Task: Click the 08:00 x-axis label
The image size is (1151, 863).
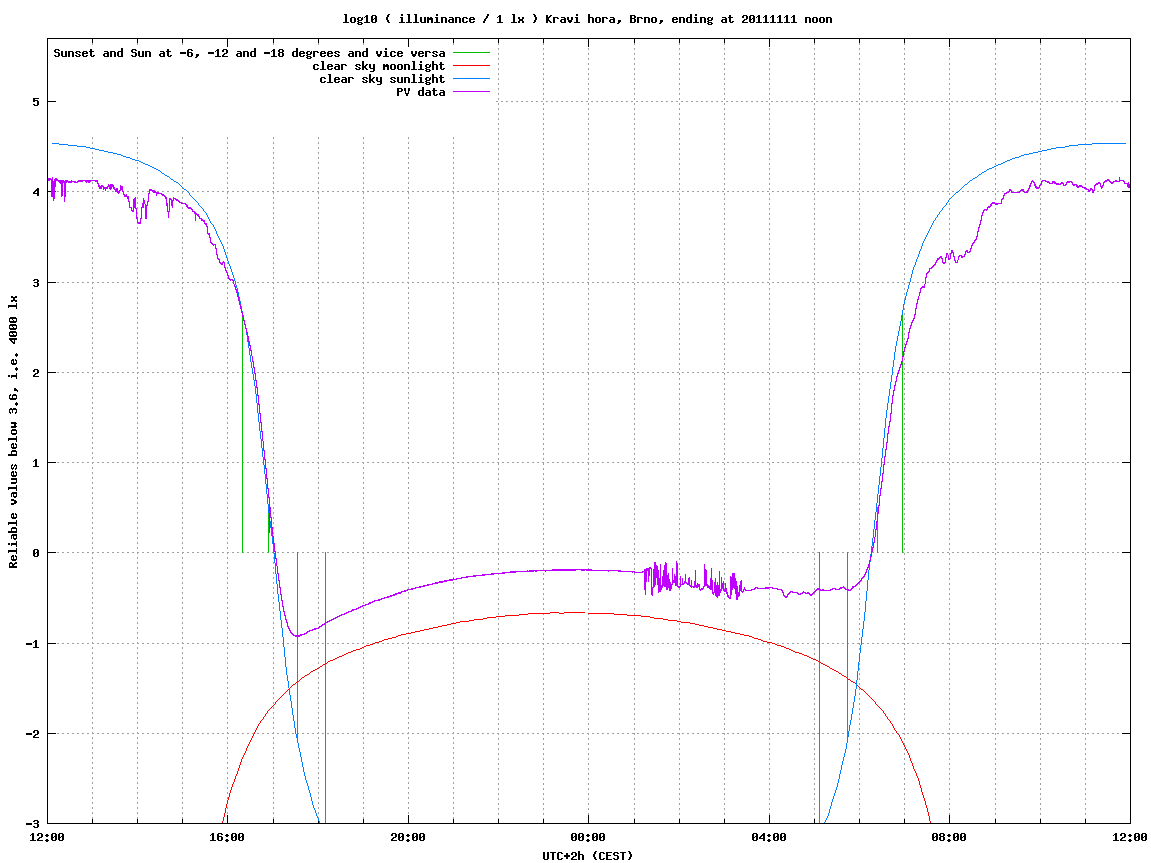Action: 950,837
